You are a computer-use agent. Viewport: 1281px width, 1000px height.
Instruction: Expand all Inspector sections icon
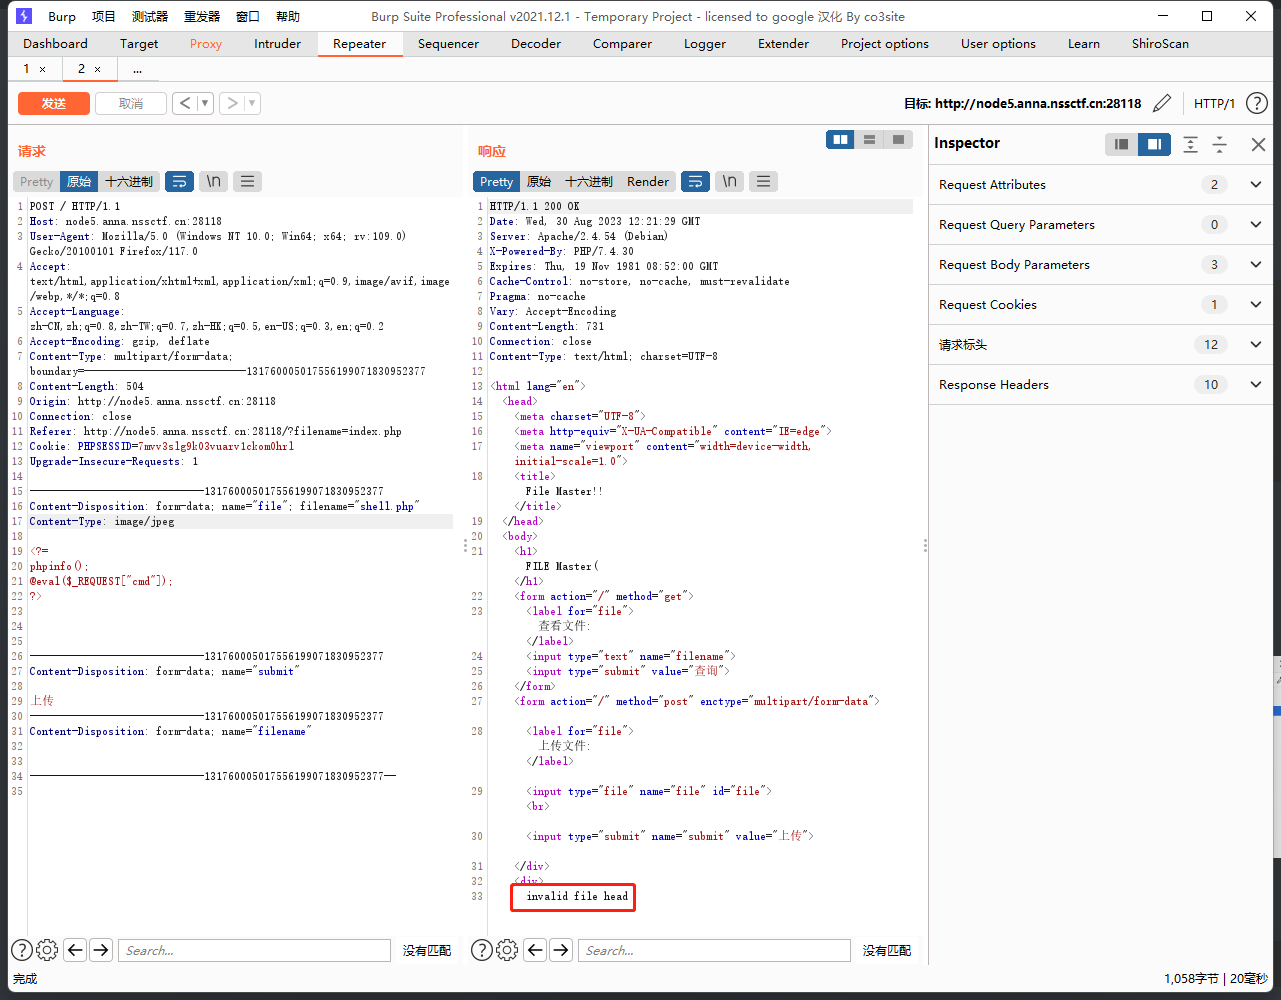(1190, 144)
